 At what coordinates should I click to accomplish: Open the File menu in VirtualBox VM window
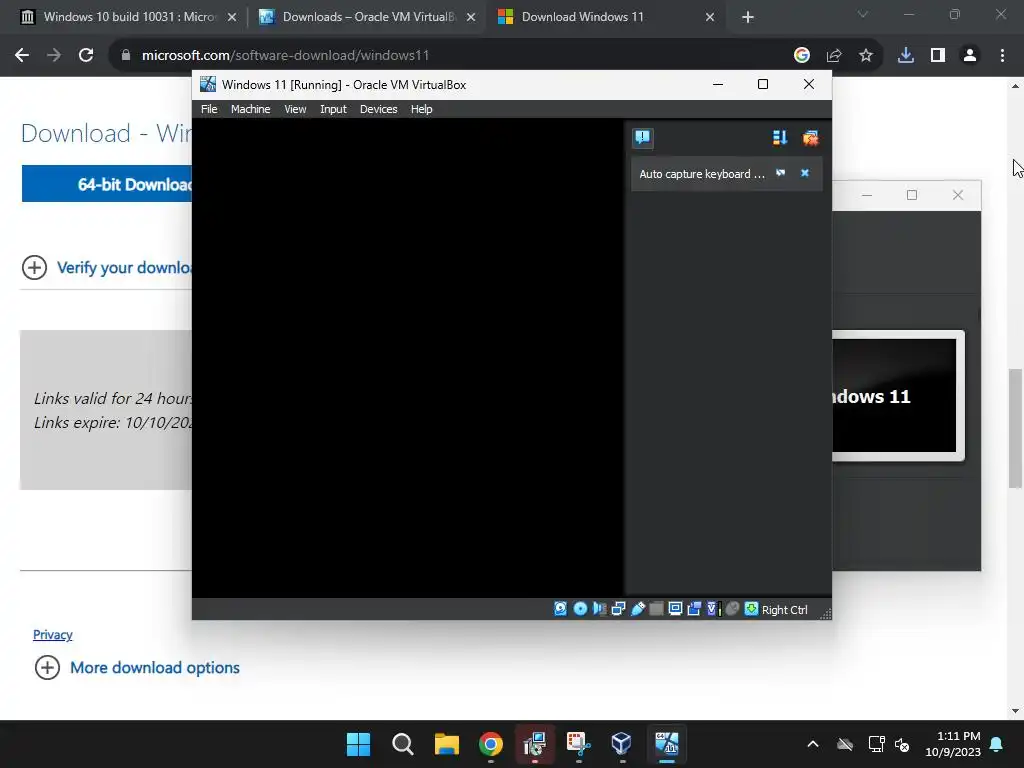pyautogui.click(x=209, y=109)
